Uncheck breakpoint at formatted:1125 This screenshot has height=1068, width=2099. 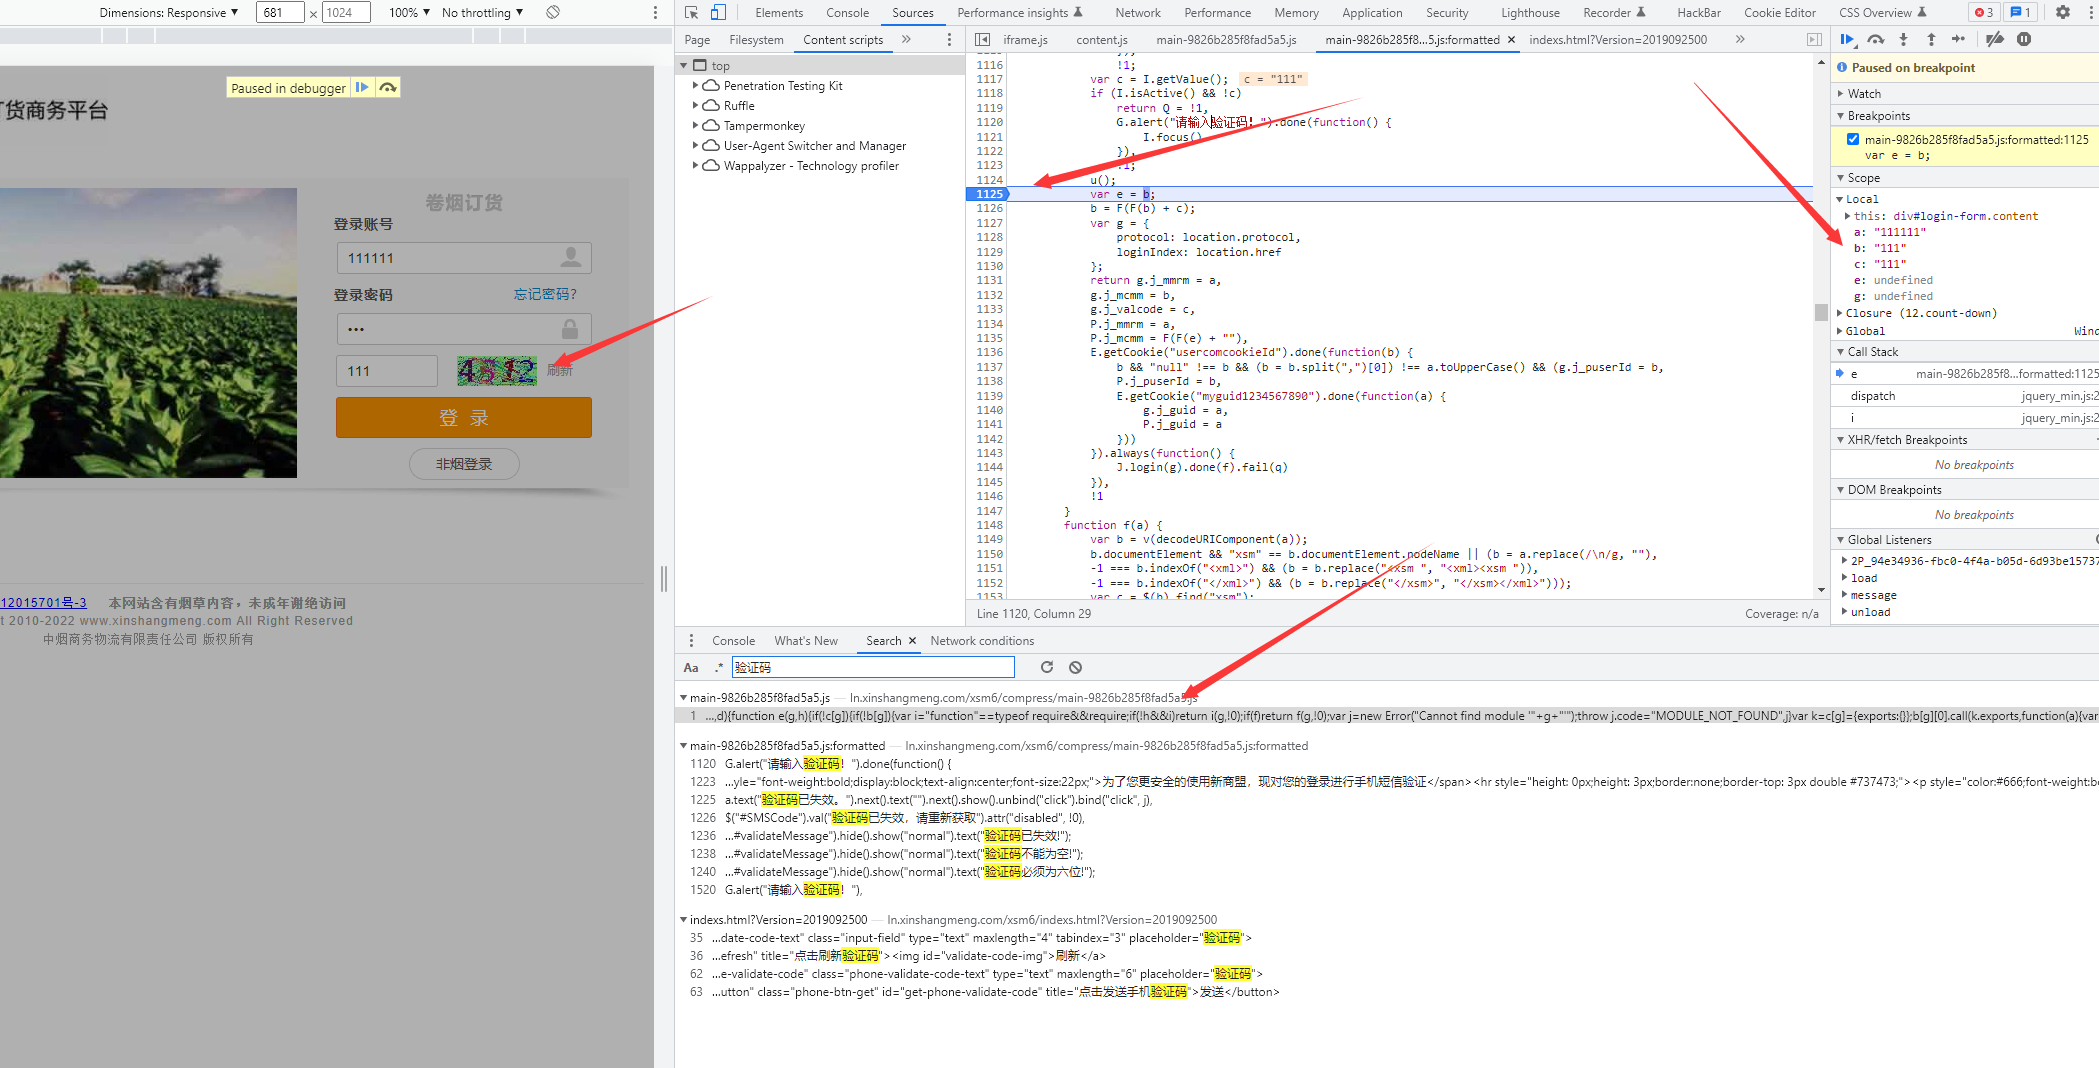pyautogui.click(x=1853, y=139)
